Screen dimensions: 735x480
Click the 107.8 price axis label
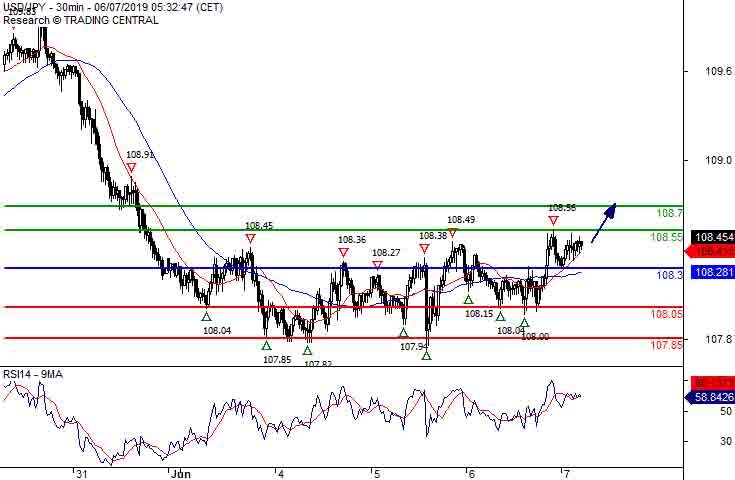coord(719,339)
